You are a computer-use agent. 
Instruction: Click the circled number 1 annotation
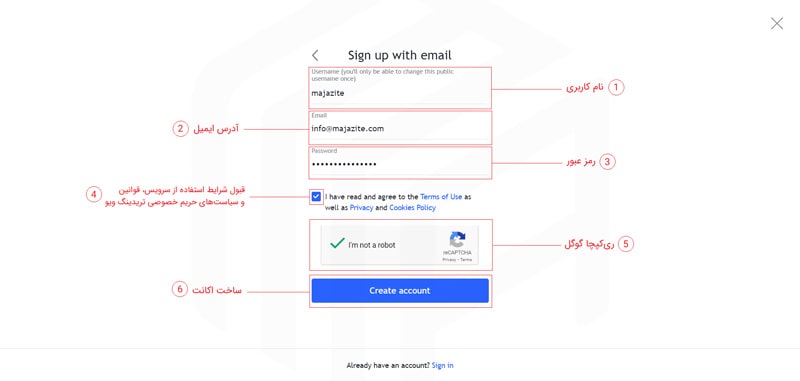(616, 87)
